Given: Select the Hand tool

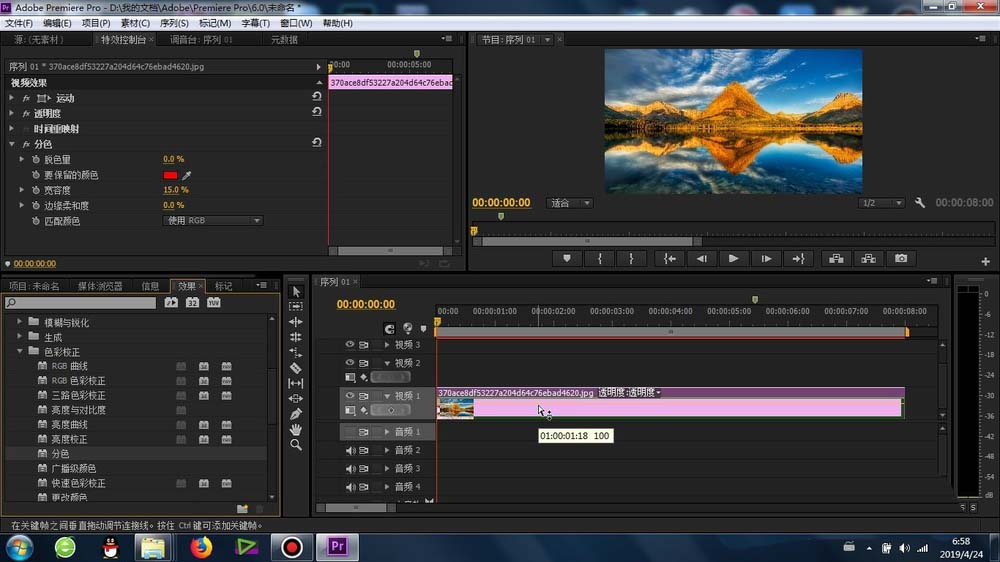Looking at the screenshot, I should [x=296, y=429].
